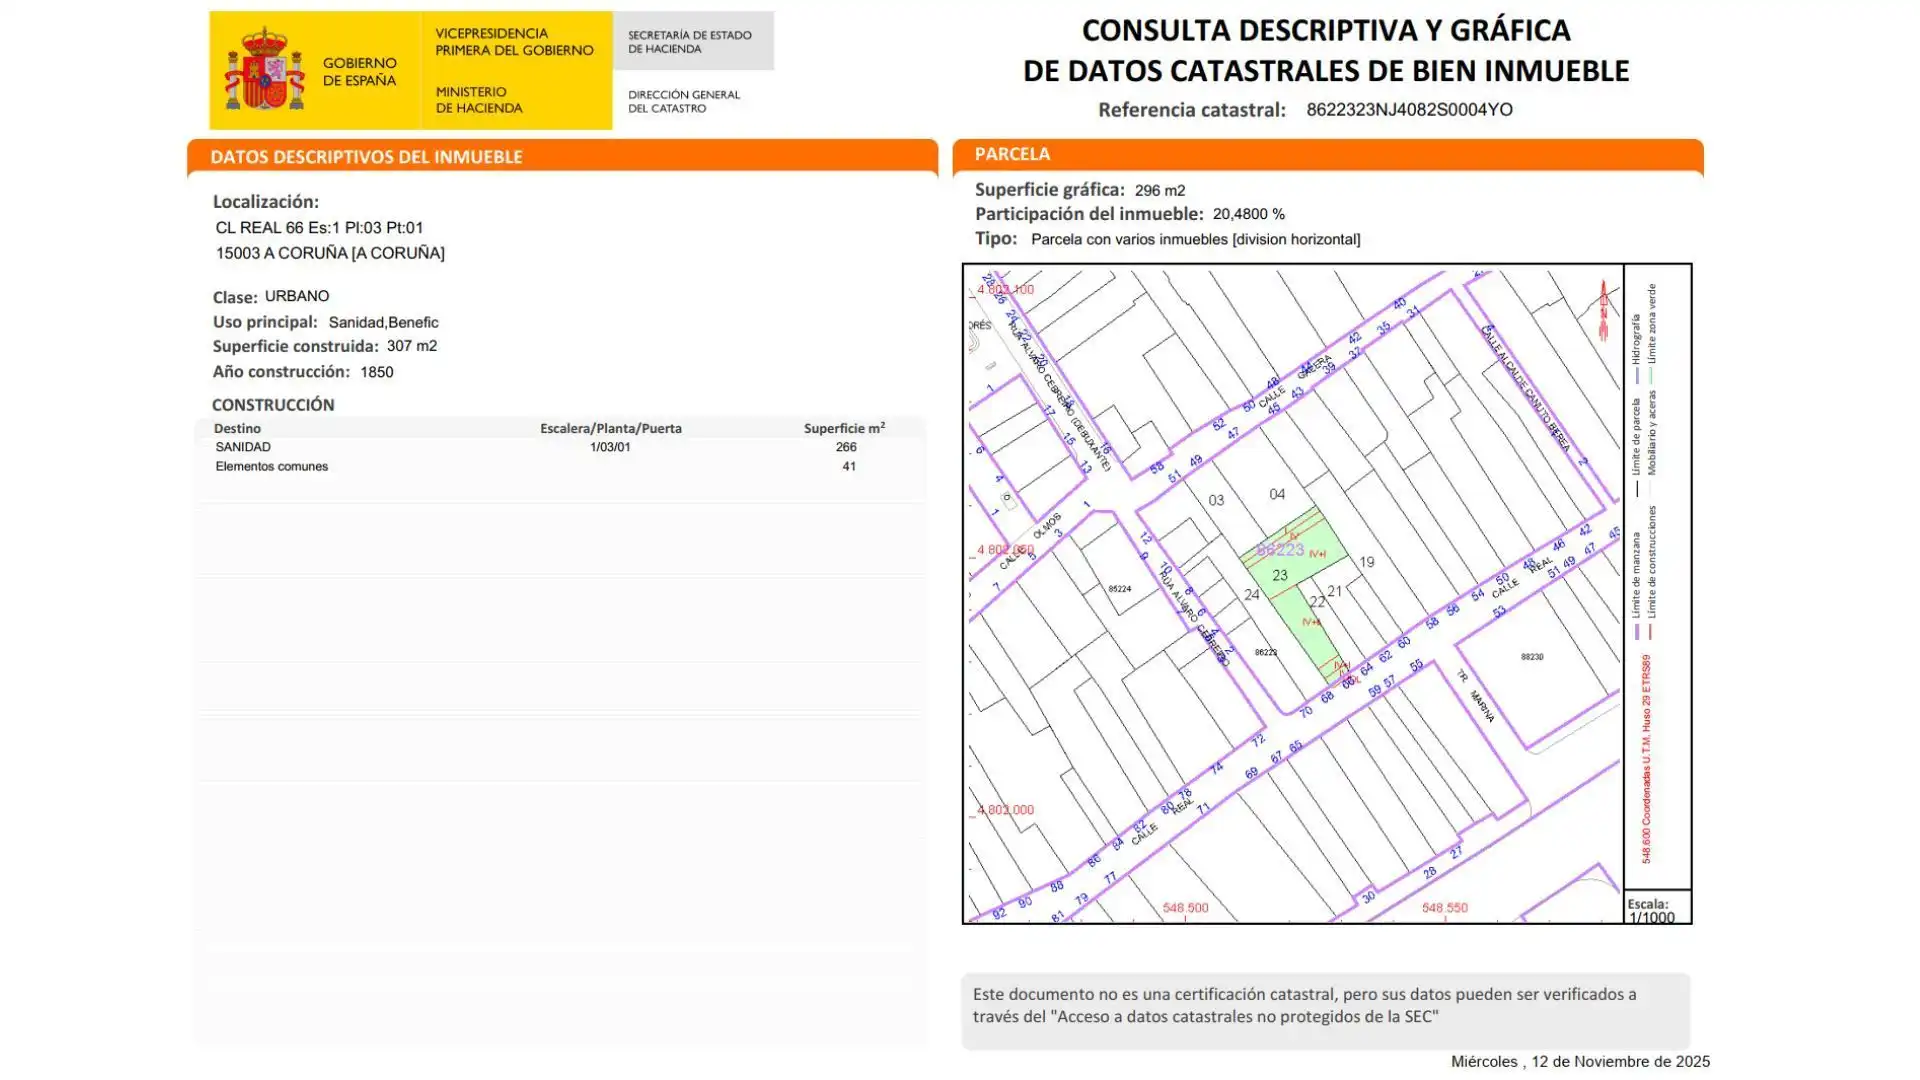Click the 'Destino' column header
1920x1080 pixels.
pyautogui.click(x=237, y=428)
